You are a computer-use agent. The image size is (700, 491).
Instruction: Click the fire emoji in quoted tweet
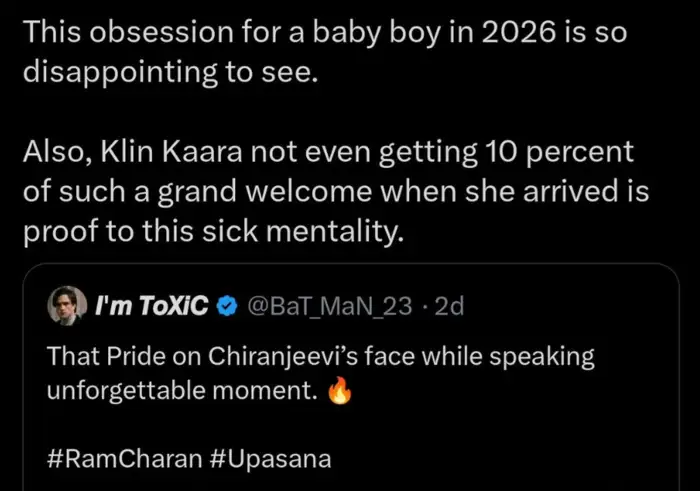tap(340, 392)
